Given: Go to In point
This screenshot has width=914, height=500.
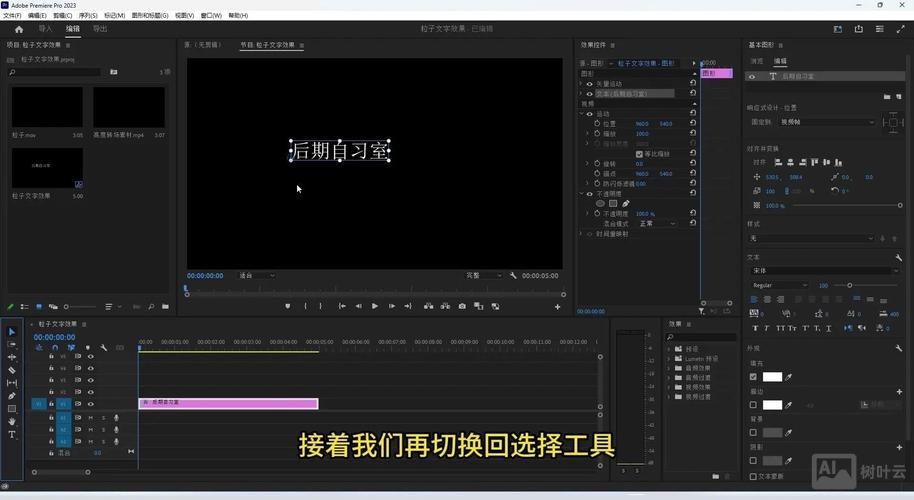Looking at the screenshot, I should click(x=342, y=306).
